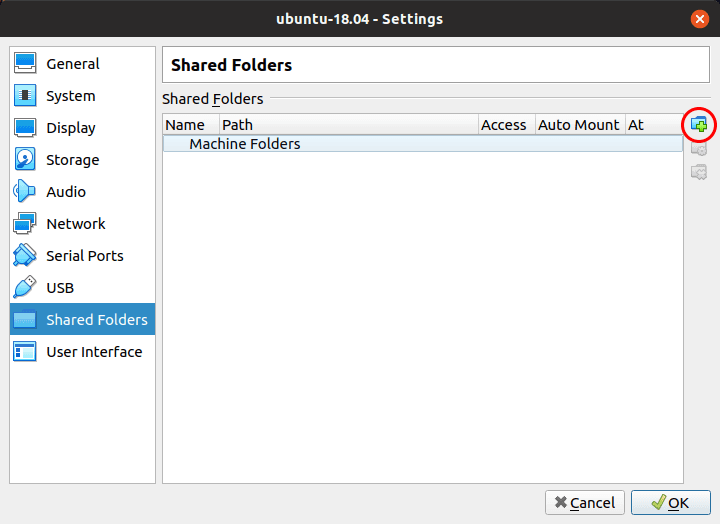Open the System settings page
The height and width of the screenshot is (524, 720).
[x=82, y=96]
